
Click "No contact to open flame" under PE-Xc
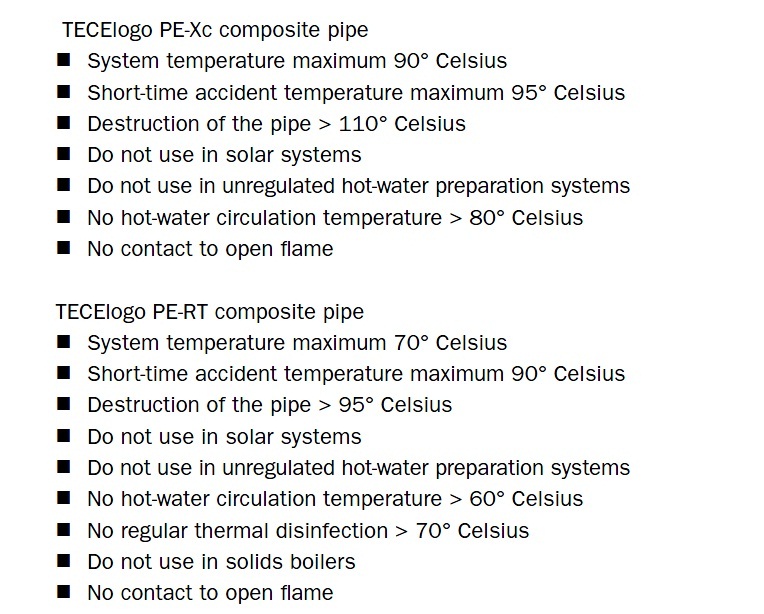point(210,248)
